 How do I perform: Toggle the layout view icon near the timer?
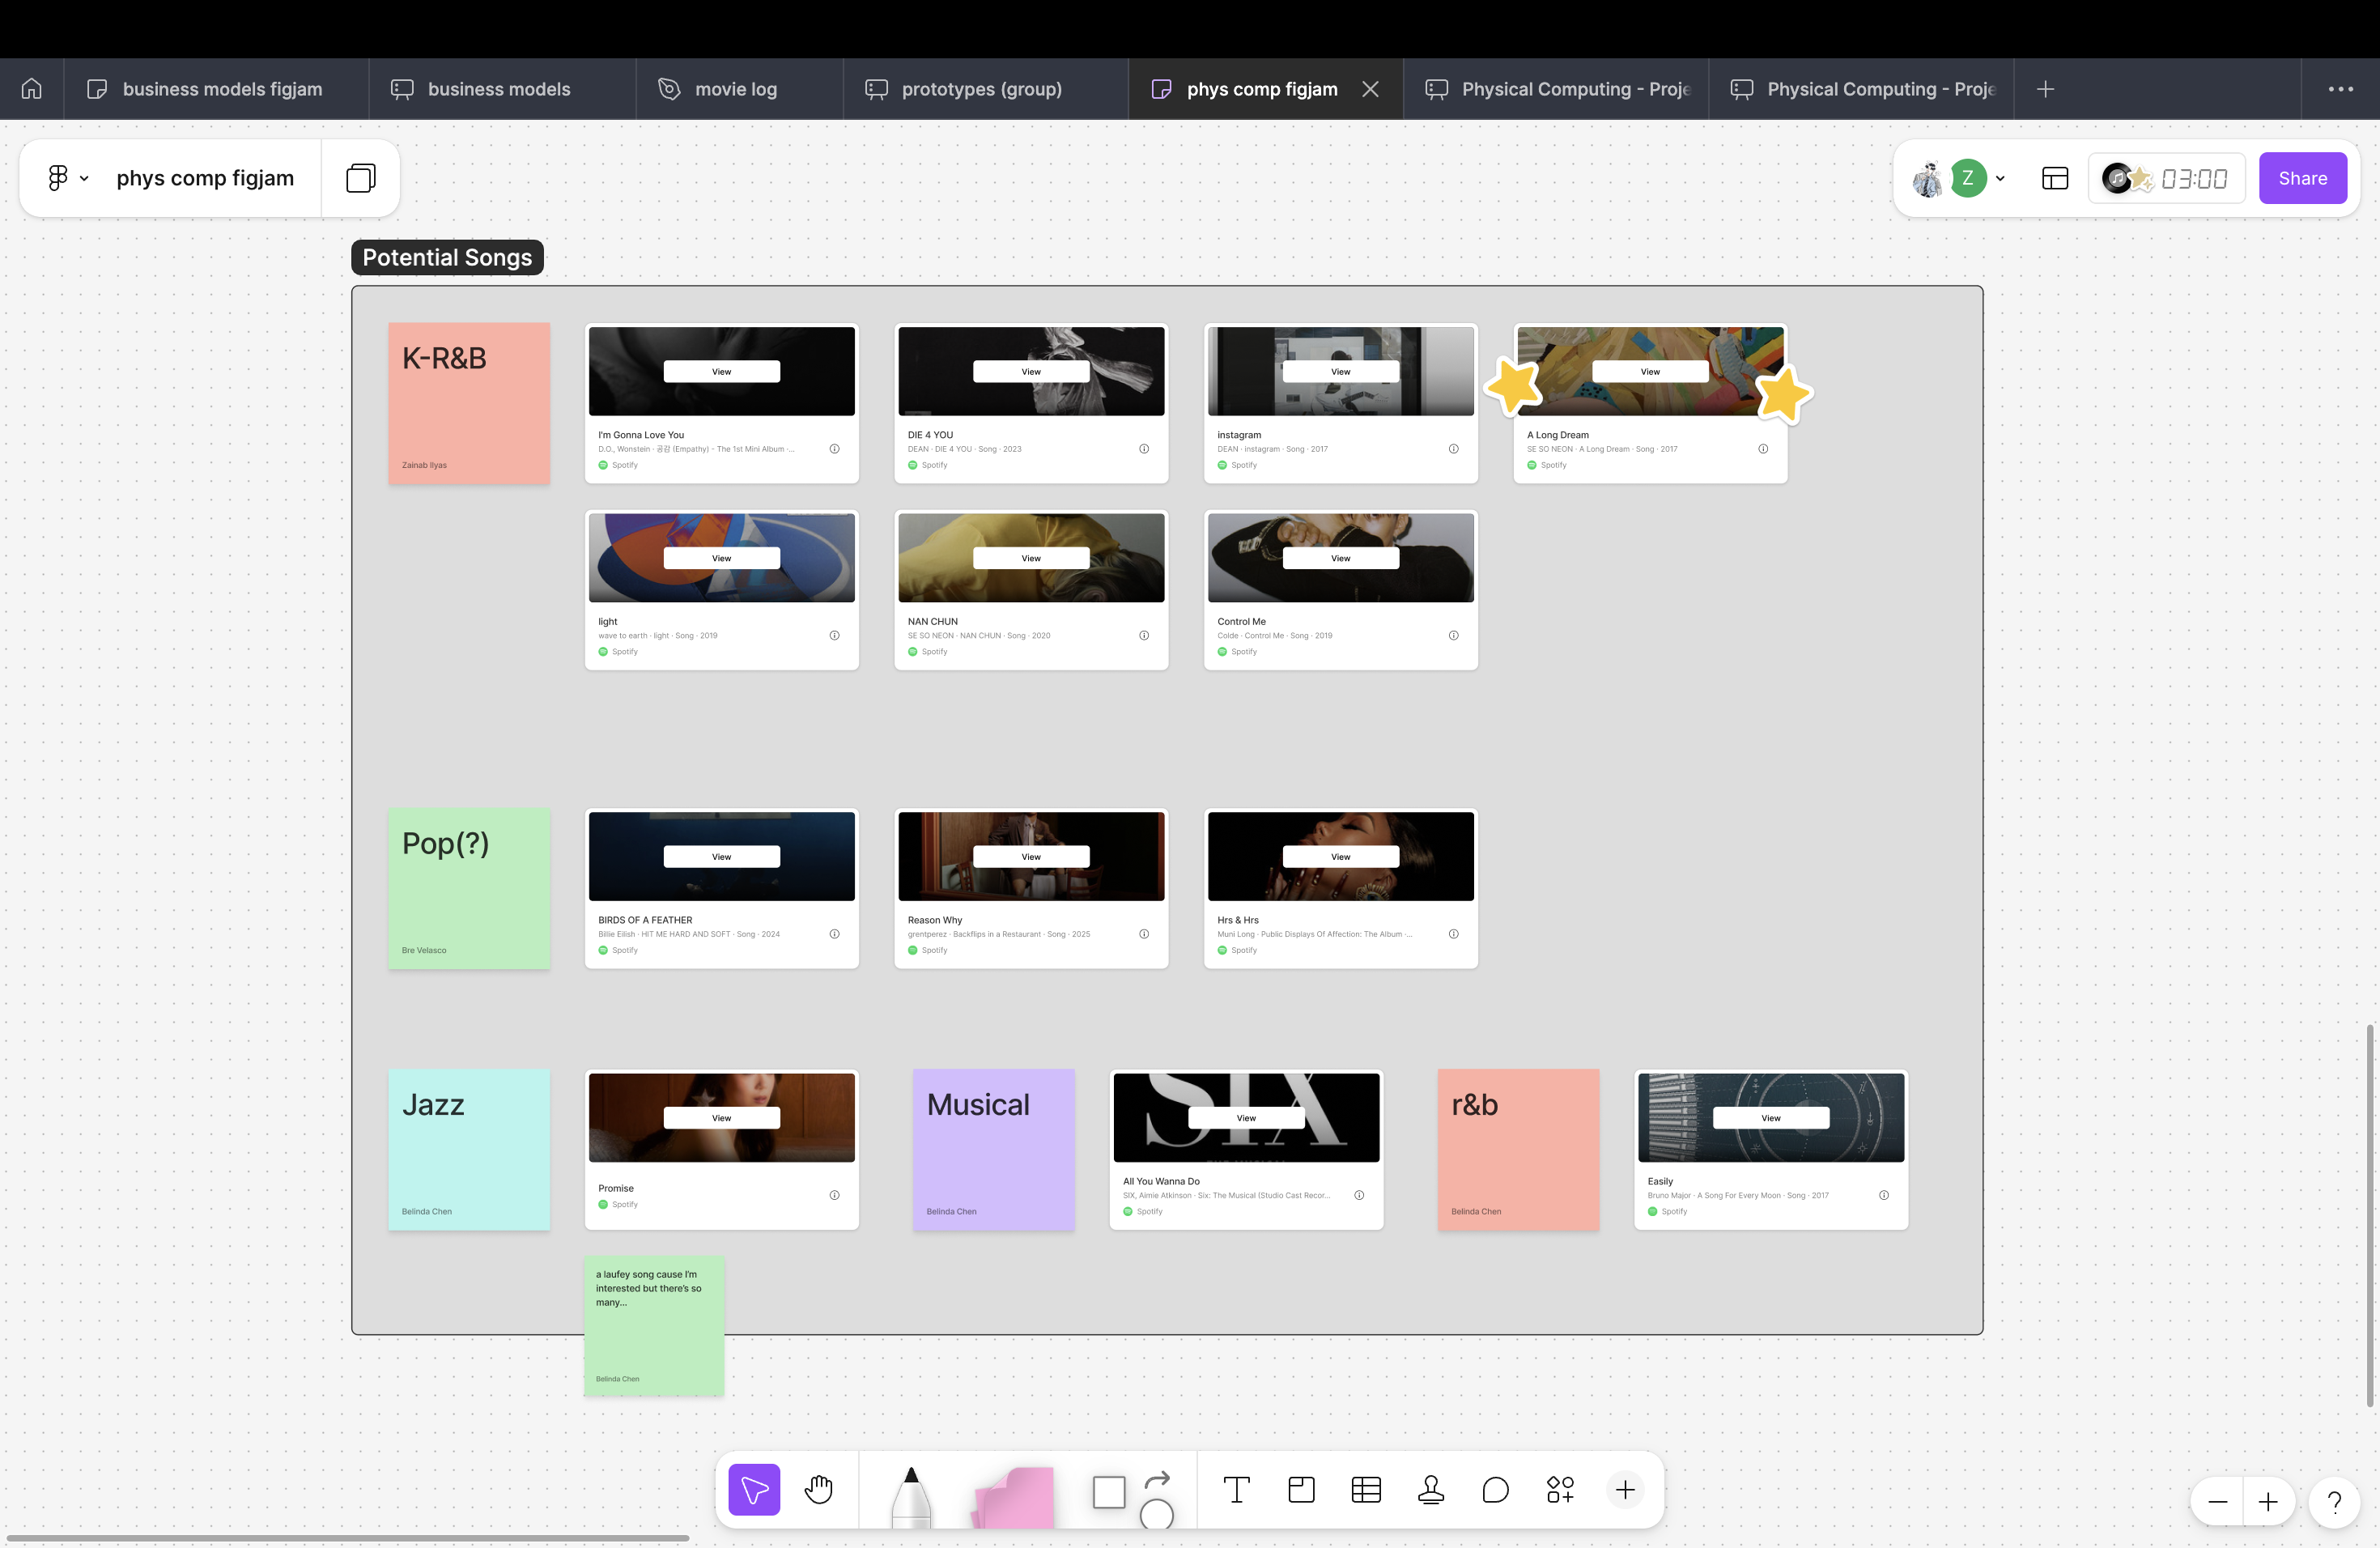point(2054,178)
